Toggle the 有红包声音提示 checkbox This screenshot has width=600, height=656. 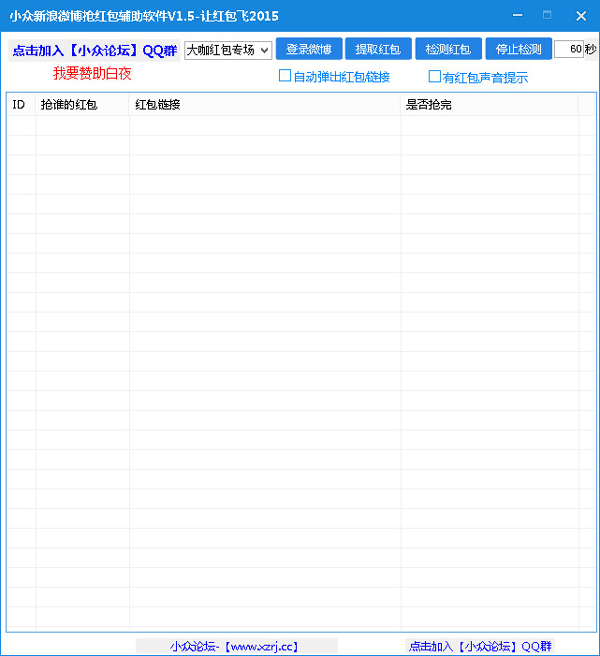click(435, 77)
